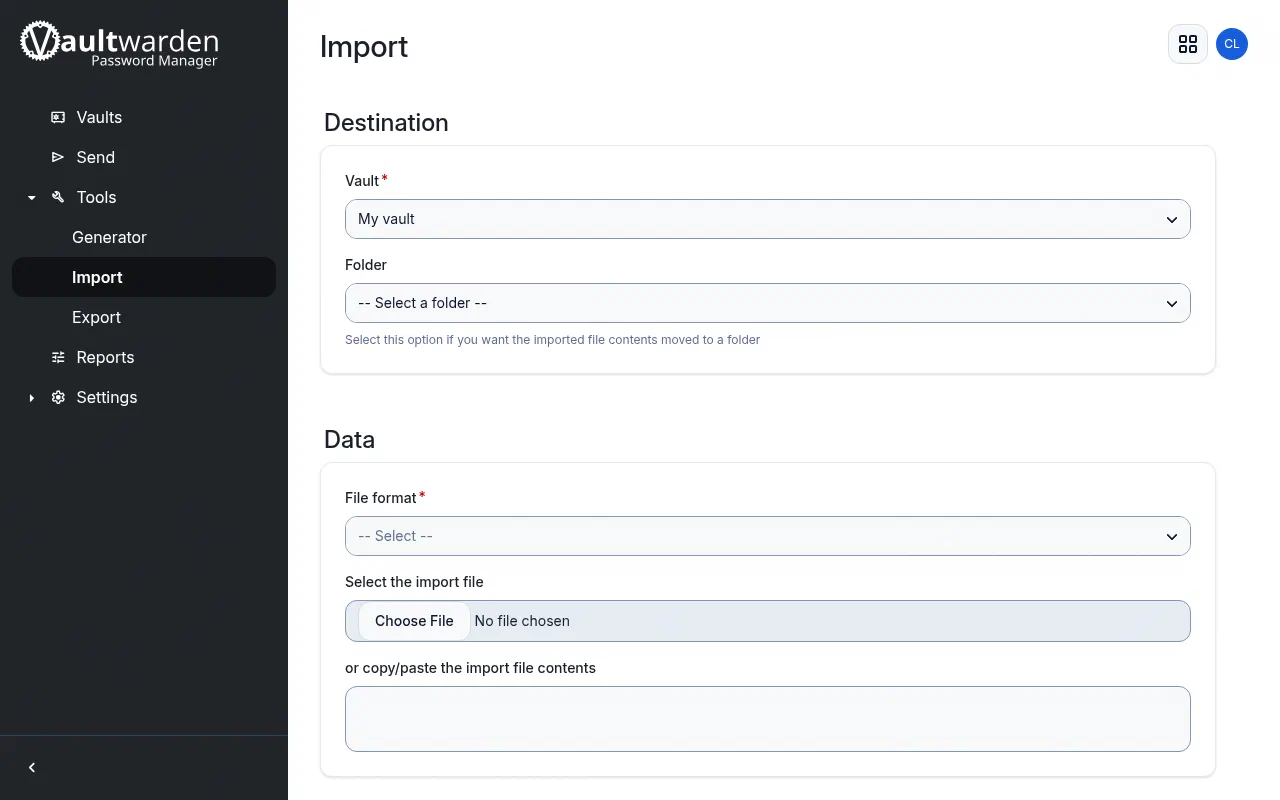Click the 'File format' field label
Image resolution: width=1280 pixels, height=800 pixels.
(x=381, y=498)
